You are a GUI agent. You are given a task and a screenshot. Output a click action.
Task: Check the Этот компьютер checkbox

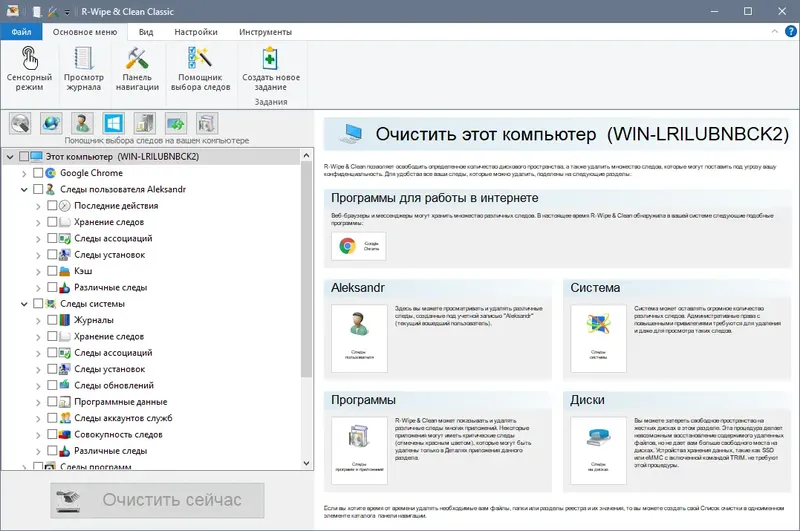23,157
